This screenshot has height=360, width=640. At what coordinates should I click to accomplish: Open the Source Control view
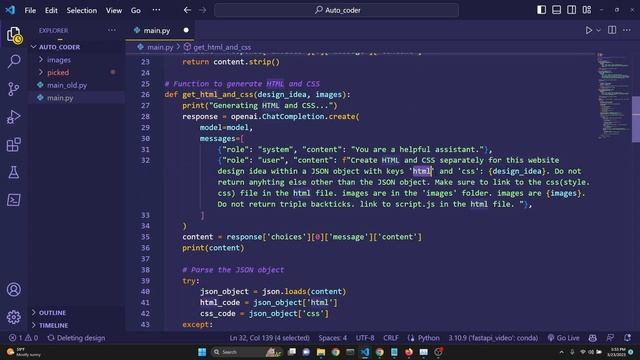[14, 89]
